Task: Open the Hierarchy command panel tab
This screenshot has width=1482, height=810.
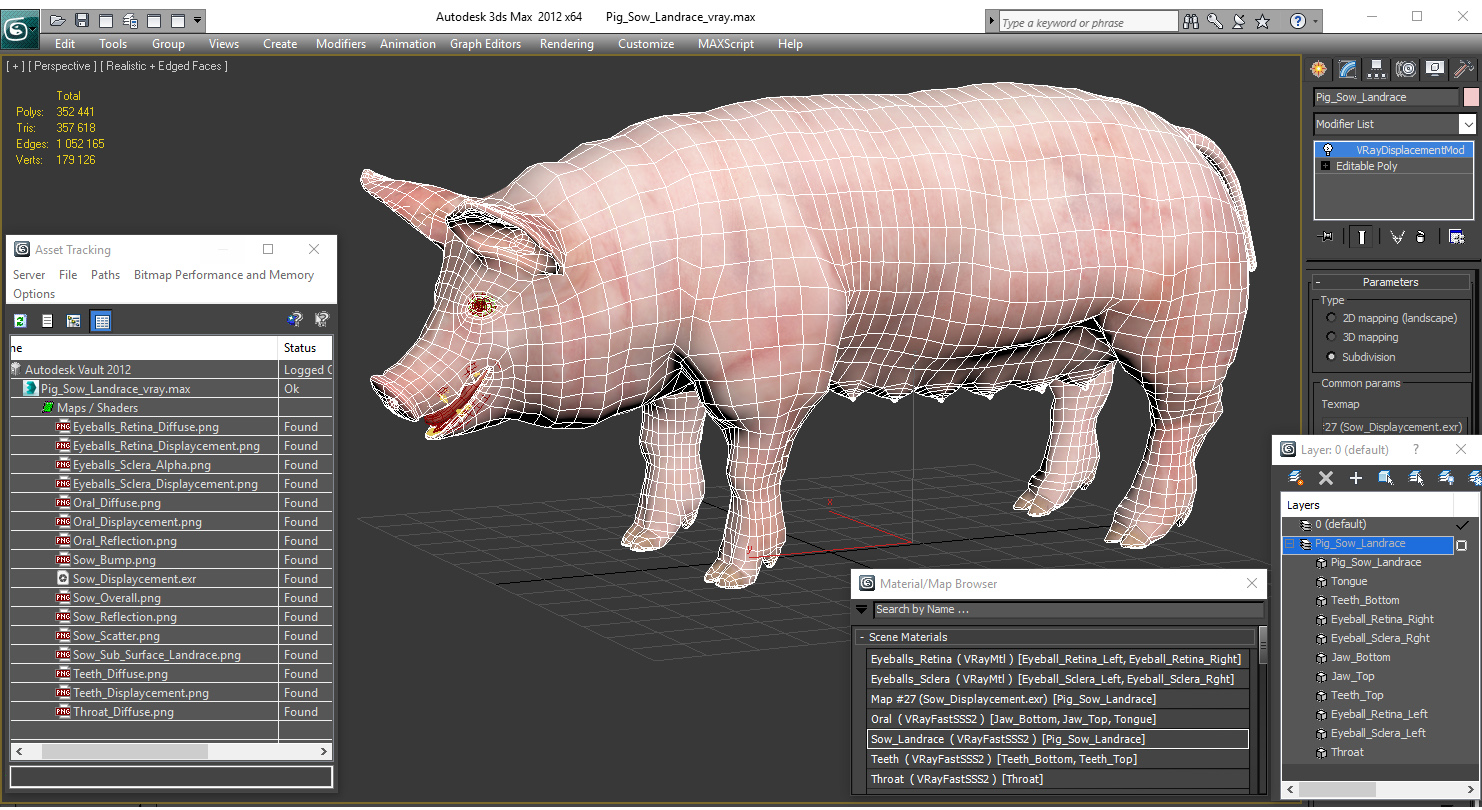Action: (1377, 69)
